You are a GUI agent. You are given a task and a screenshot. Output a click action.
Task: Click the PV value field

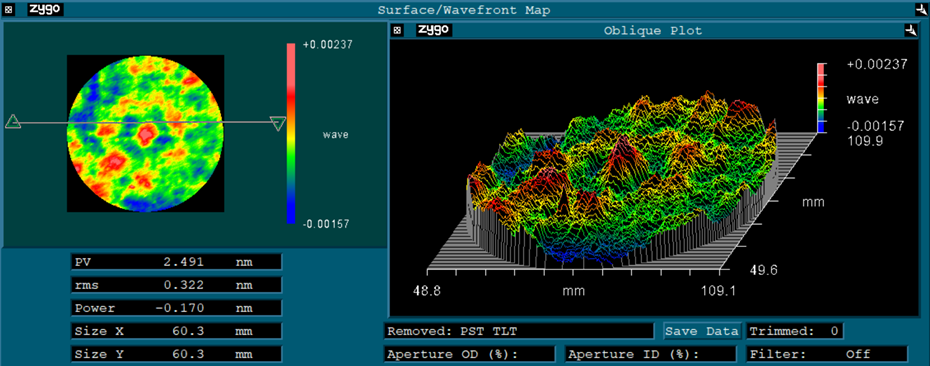click(176, 262)
